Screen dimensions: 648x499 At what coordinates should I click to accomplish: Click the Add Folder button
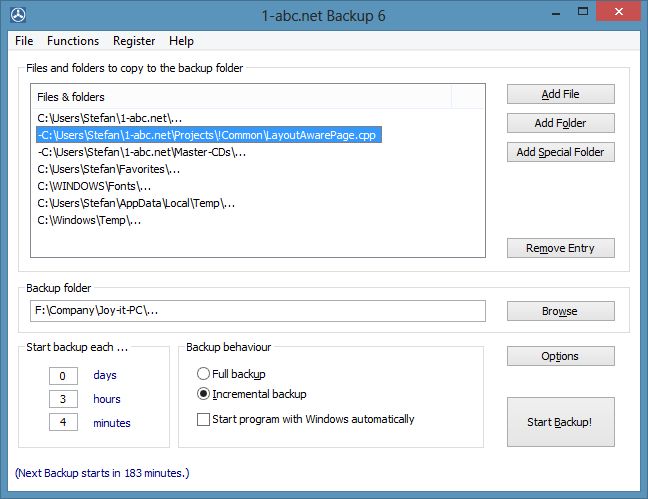[x=560, y=123]
